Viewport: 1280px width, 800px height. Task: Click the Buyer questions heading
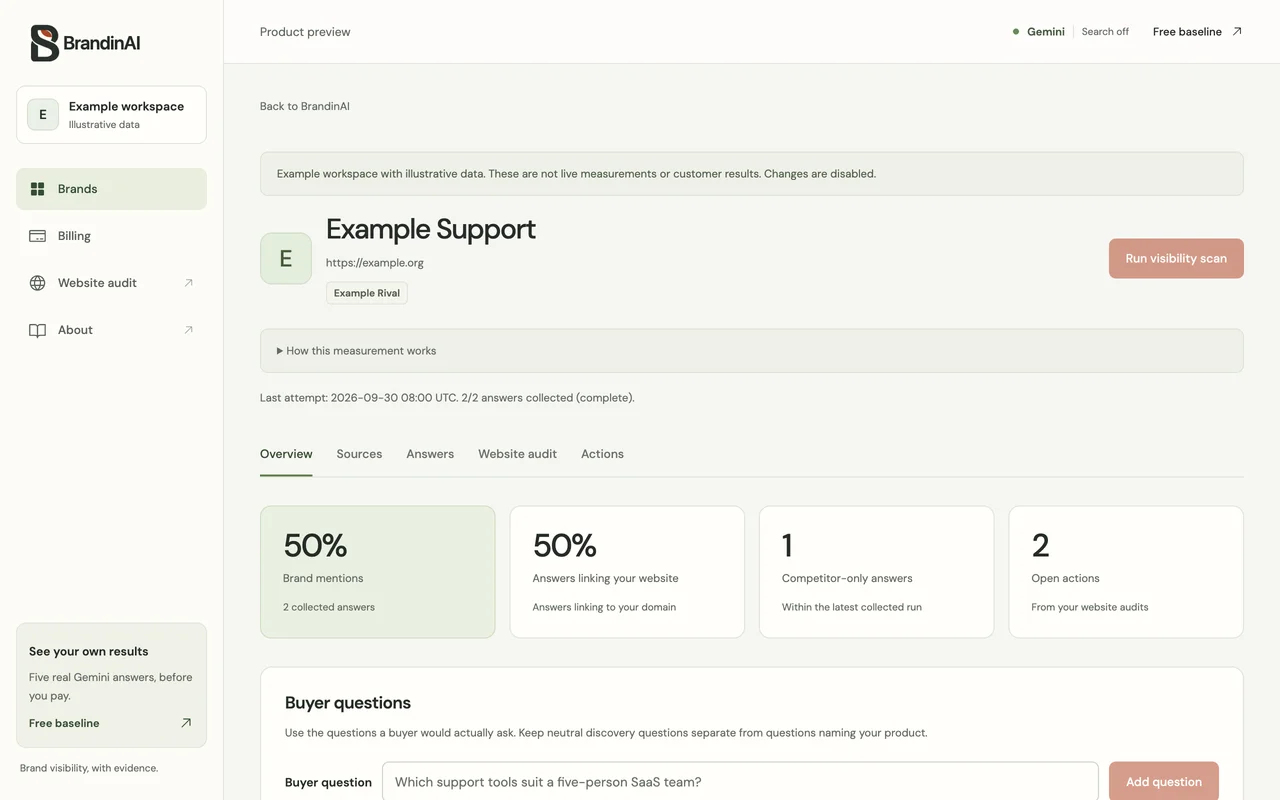pos(348,703)
